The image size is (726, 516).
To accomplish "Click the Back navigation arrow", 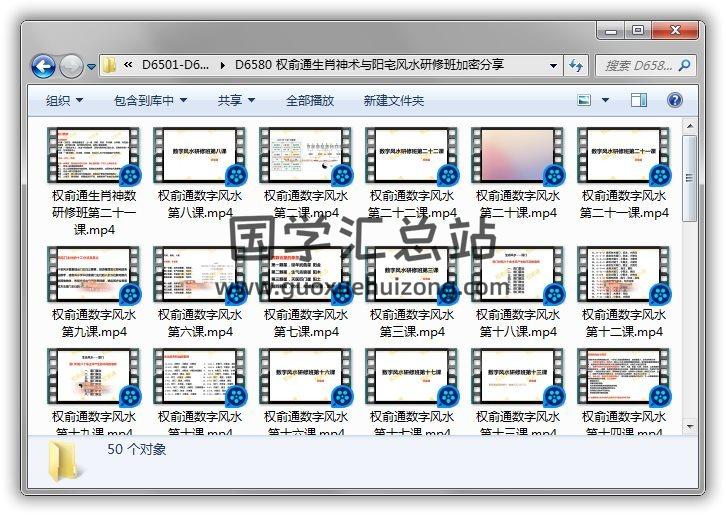I will tap(44, 66).
